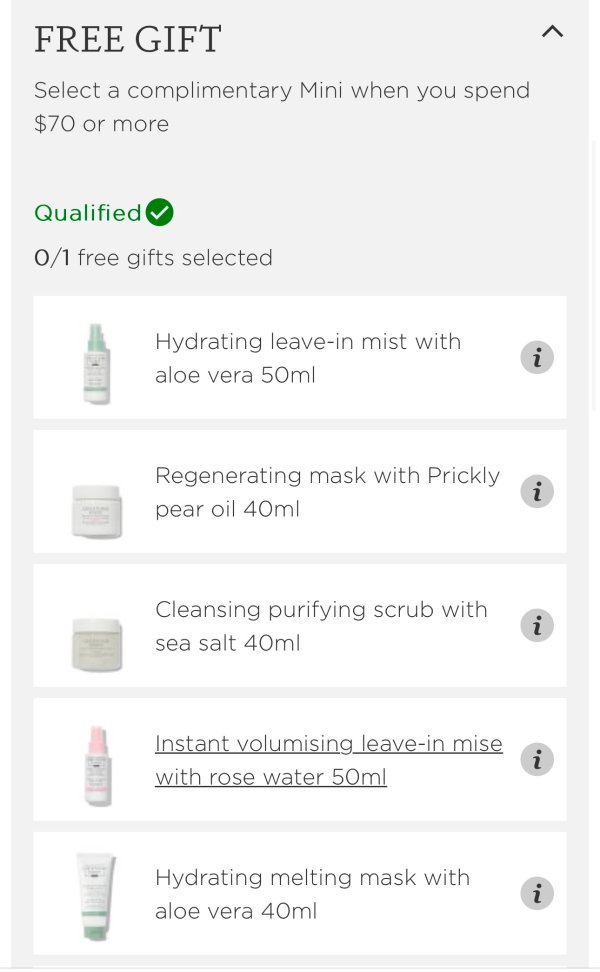Open info for Regenerating mask with Prickly pear
The image size is (600, 972).
coord(537,492)
